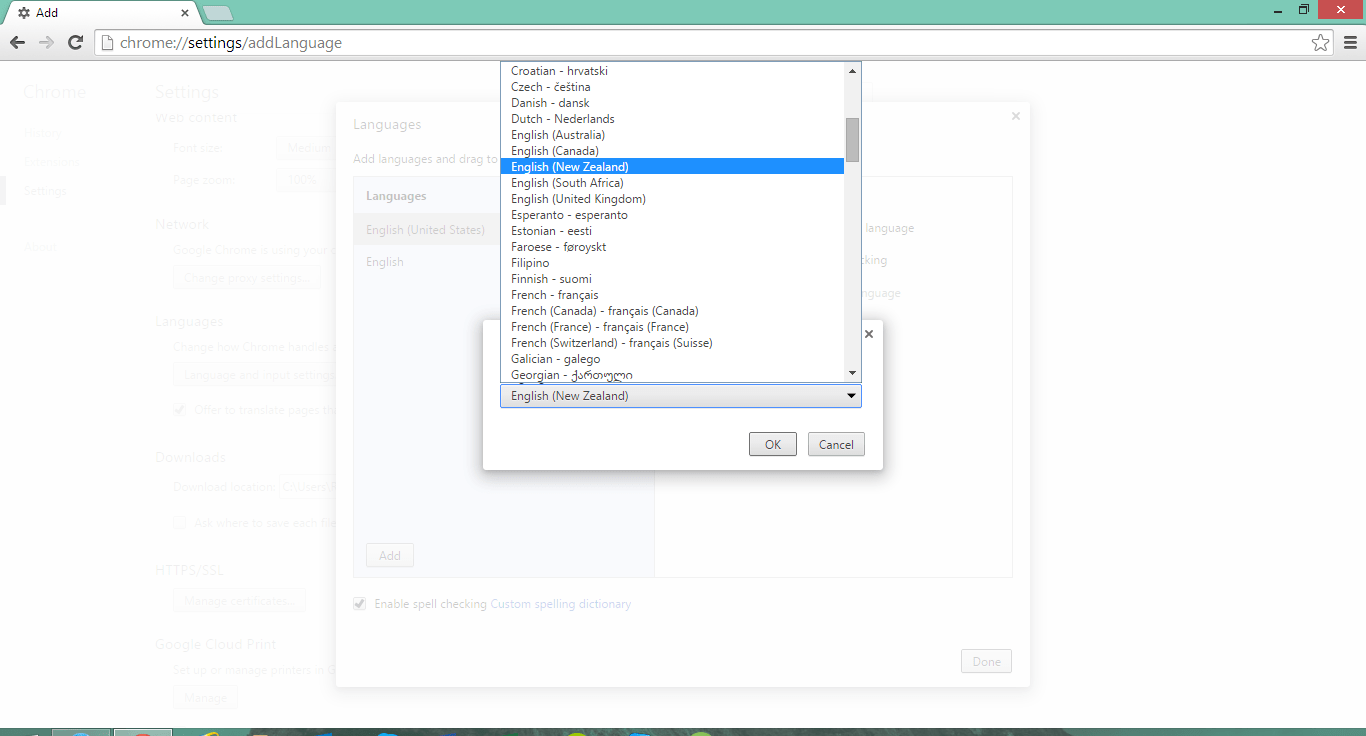This screenshot has width=1366, height=736.
Task: Toggle the Offer to translate pages checkbox
Action: 180,409
